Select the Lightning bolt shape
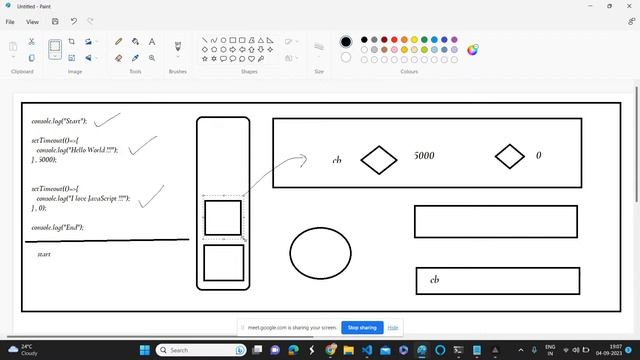The width and height of the screenshot is (640, 360). click(x=261, y=59)
